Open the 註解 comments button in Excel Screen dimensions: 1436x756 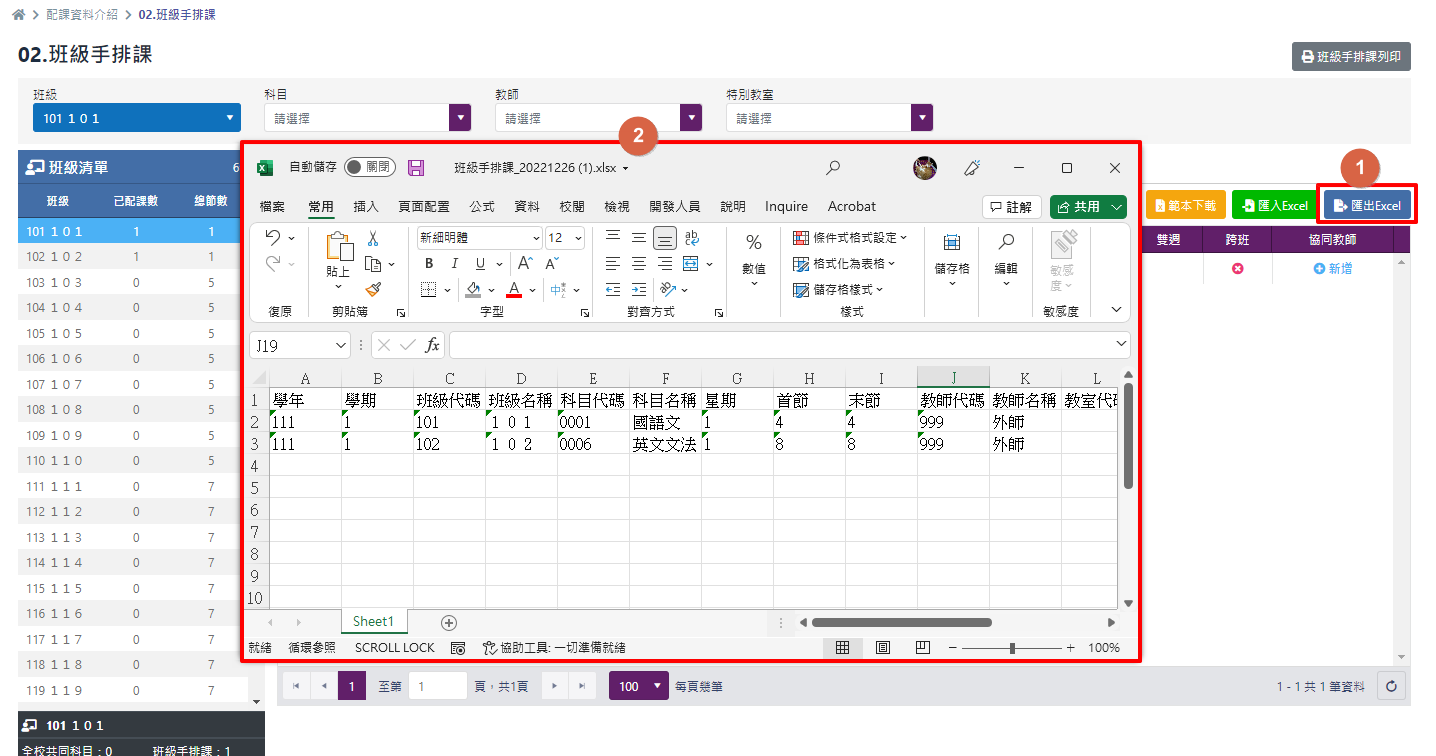click(1011, 207)
